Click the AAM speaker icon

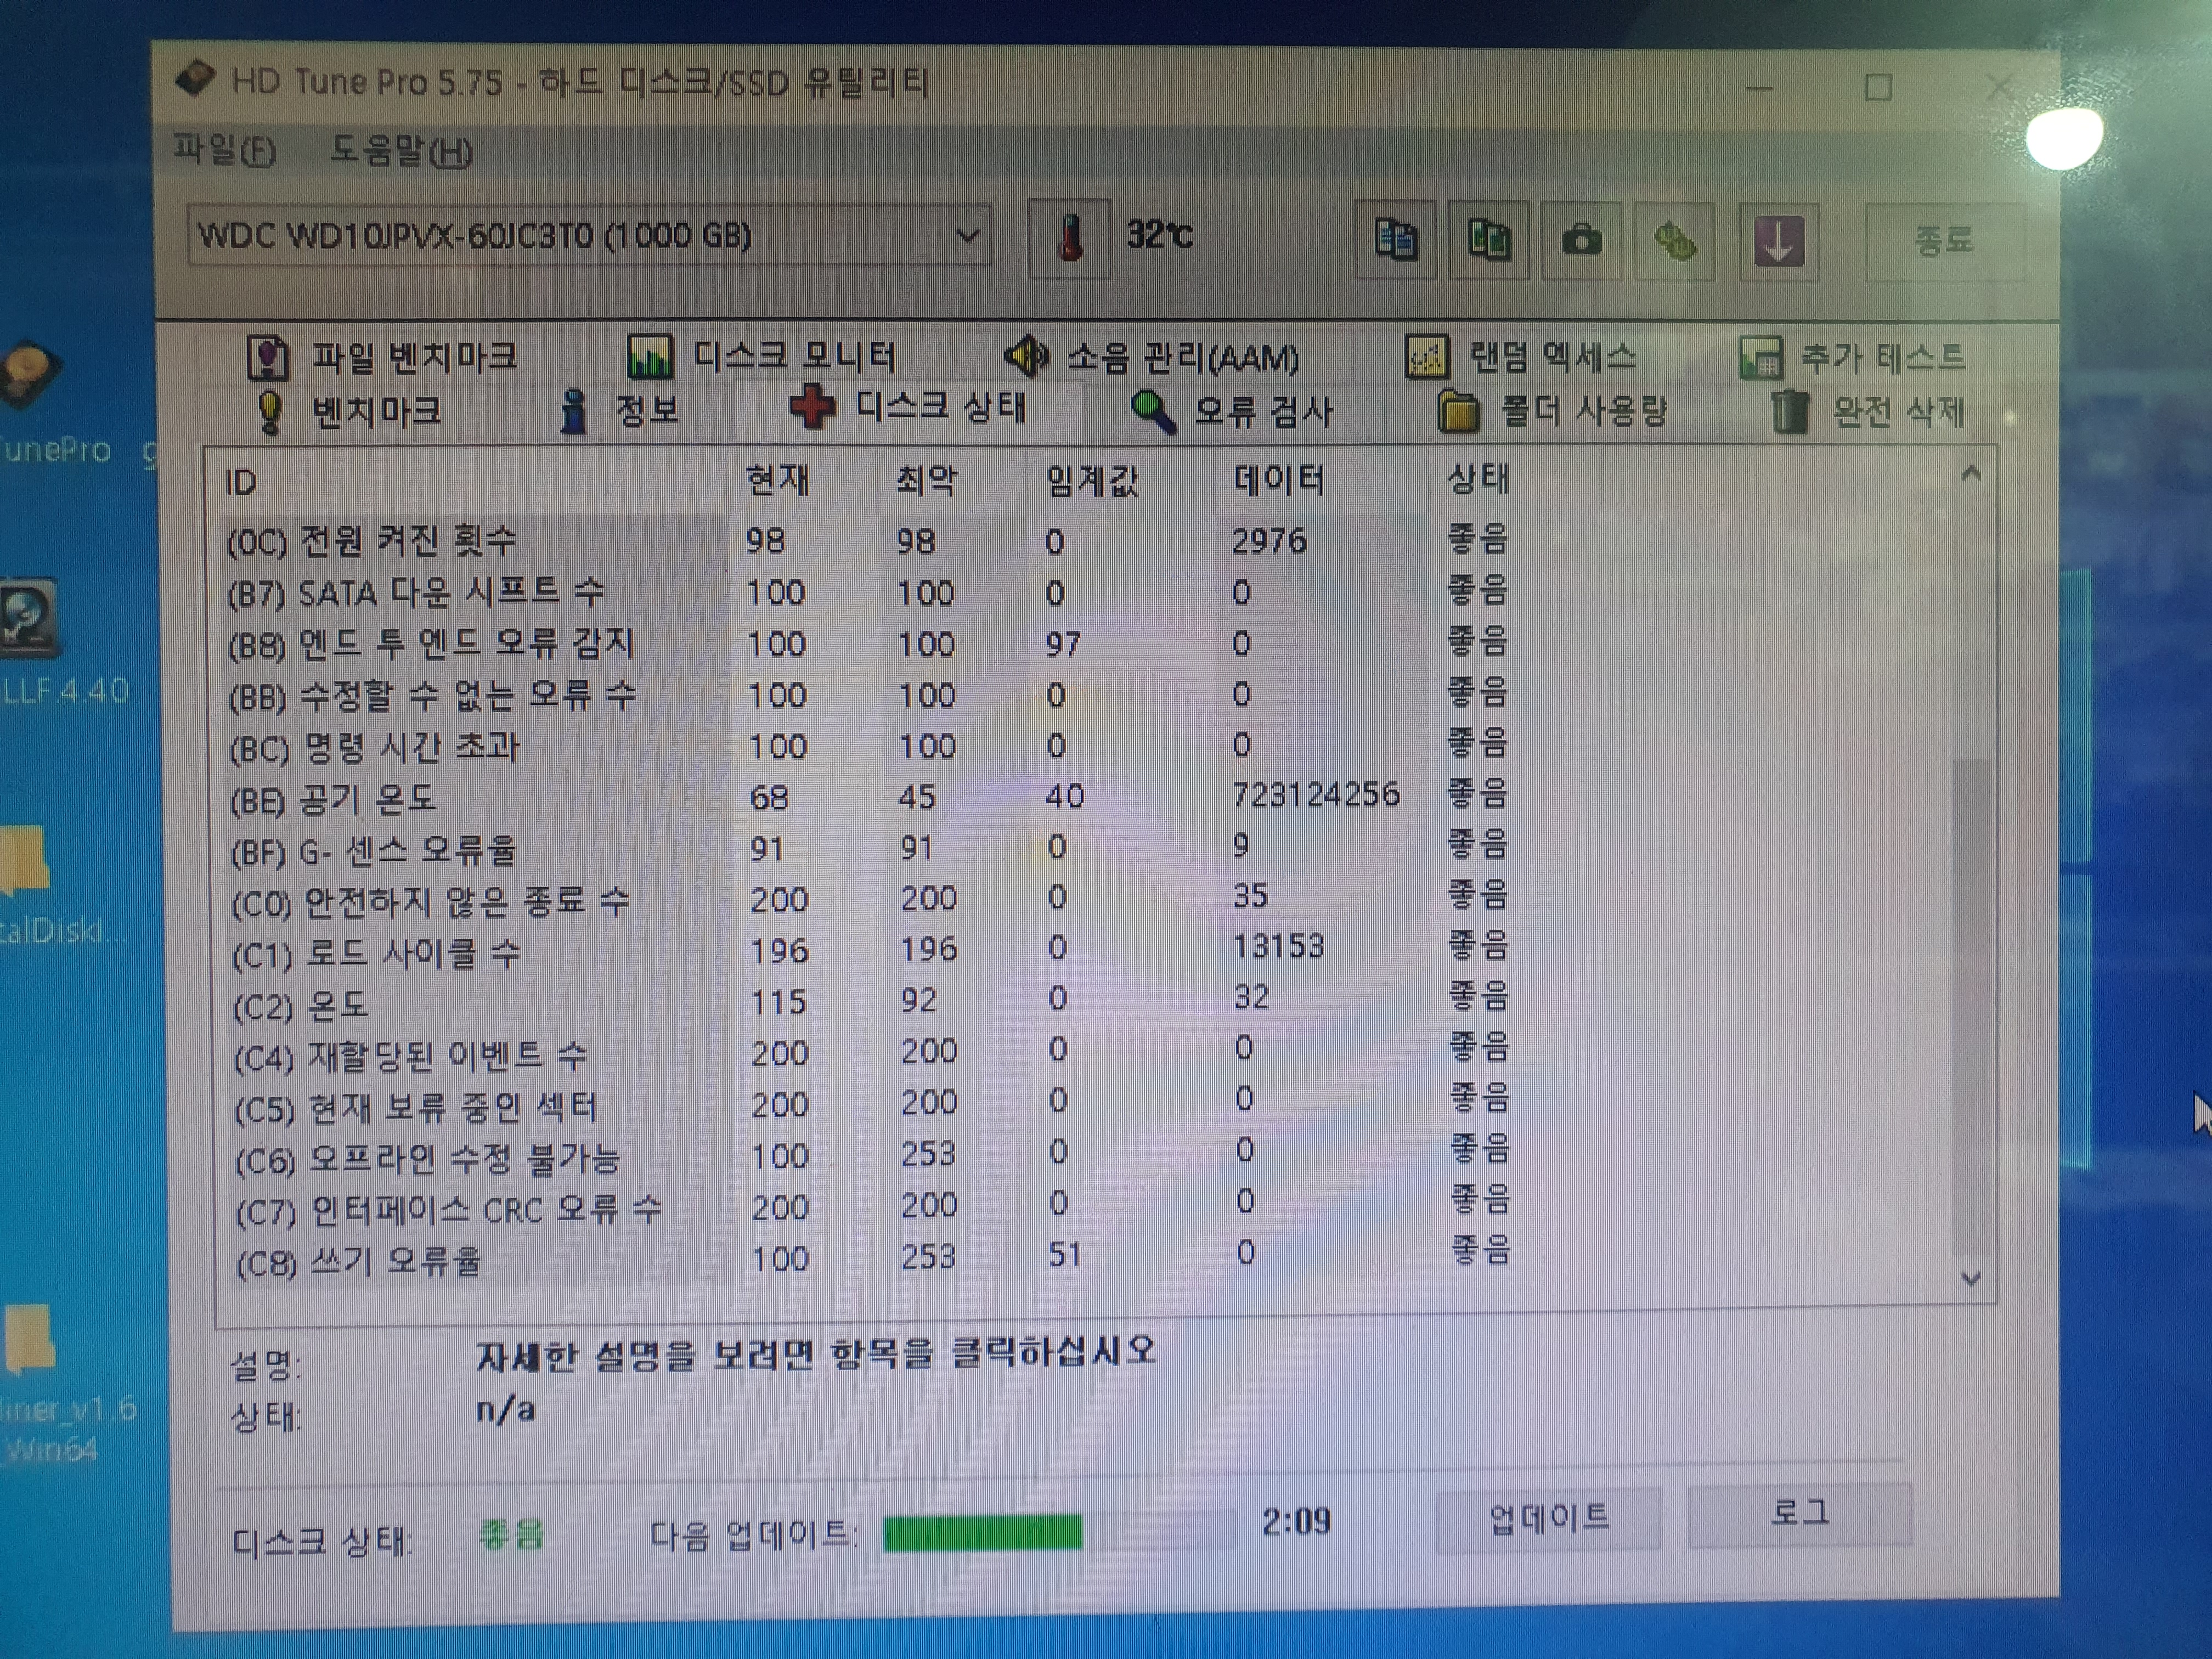[1026, 356]
